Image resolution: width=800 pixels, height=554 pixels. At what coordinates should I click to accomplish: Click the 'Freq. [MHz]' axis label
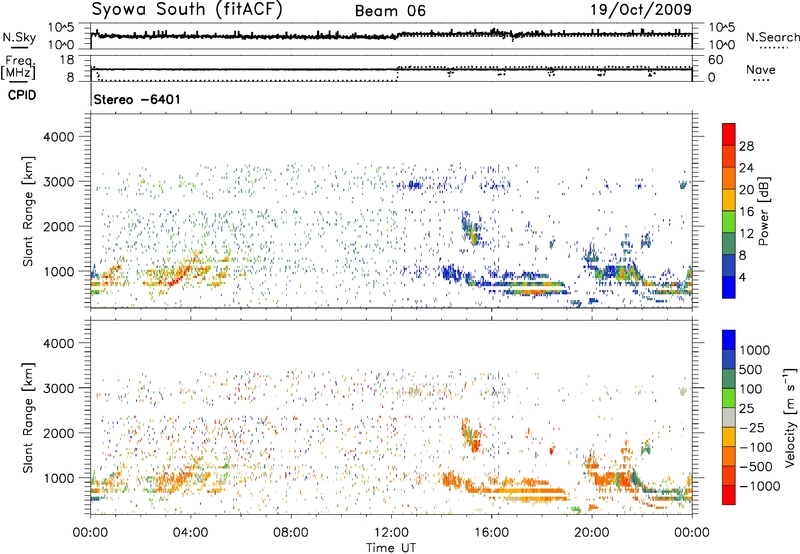point(18,67)
